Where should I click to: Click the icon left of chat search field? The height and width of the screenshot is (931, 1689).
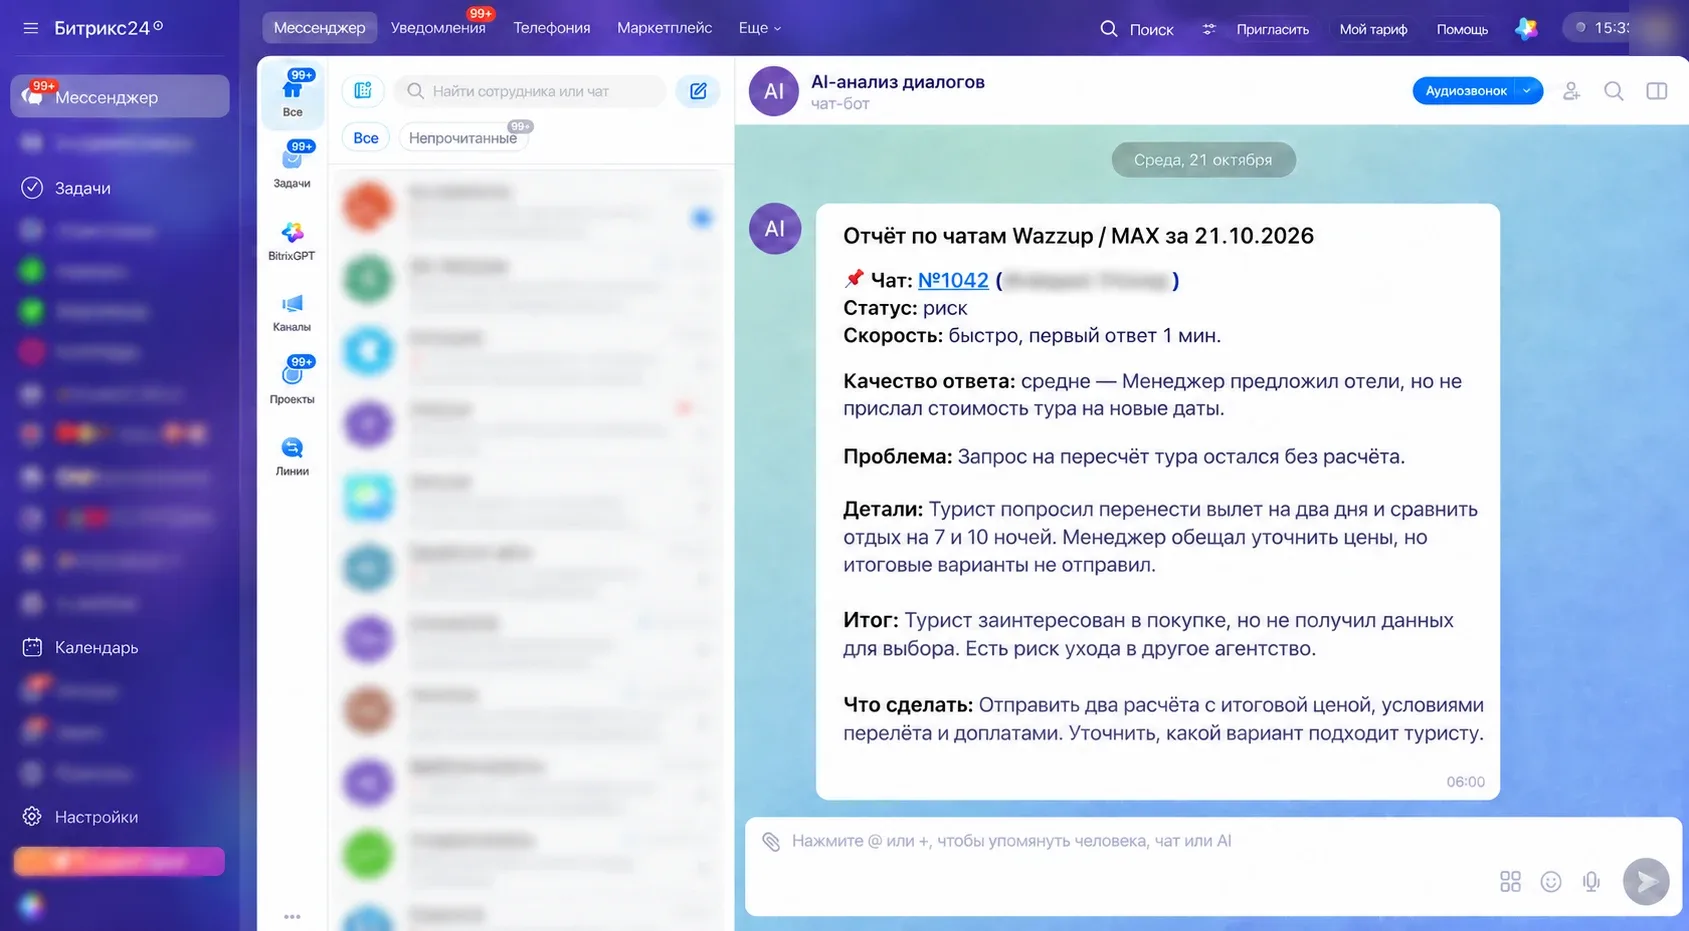click(363, 91)
